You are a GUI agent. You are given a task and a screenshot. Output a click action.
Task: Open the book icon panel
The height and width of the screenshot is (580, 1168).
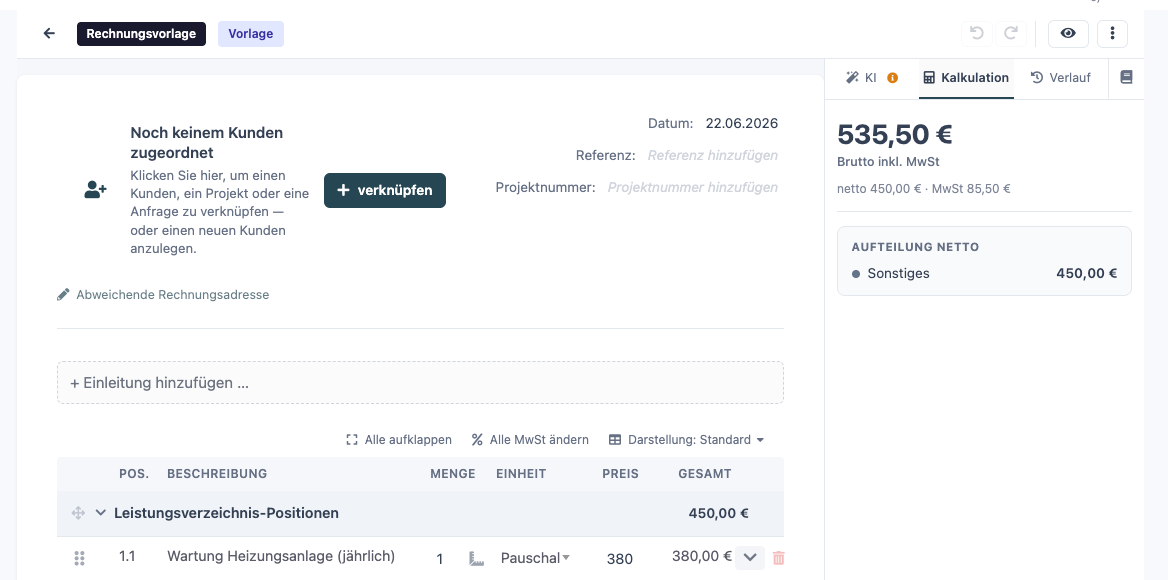click(1126, 77)
